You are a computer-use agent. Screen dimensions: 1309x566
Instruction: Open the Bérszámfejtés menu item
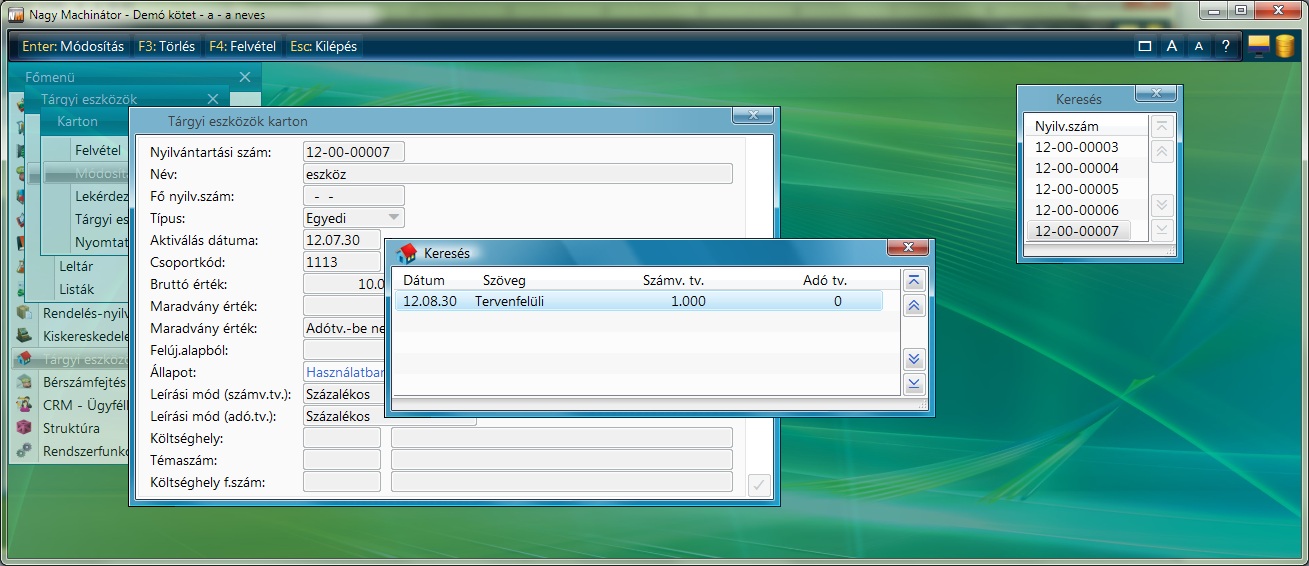pos(84,382)
